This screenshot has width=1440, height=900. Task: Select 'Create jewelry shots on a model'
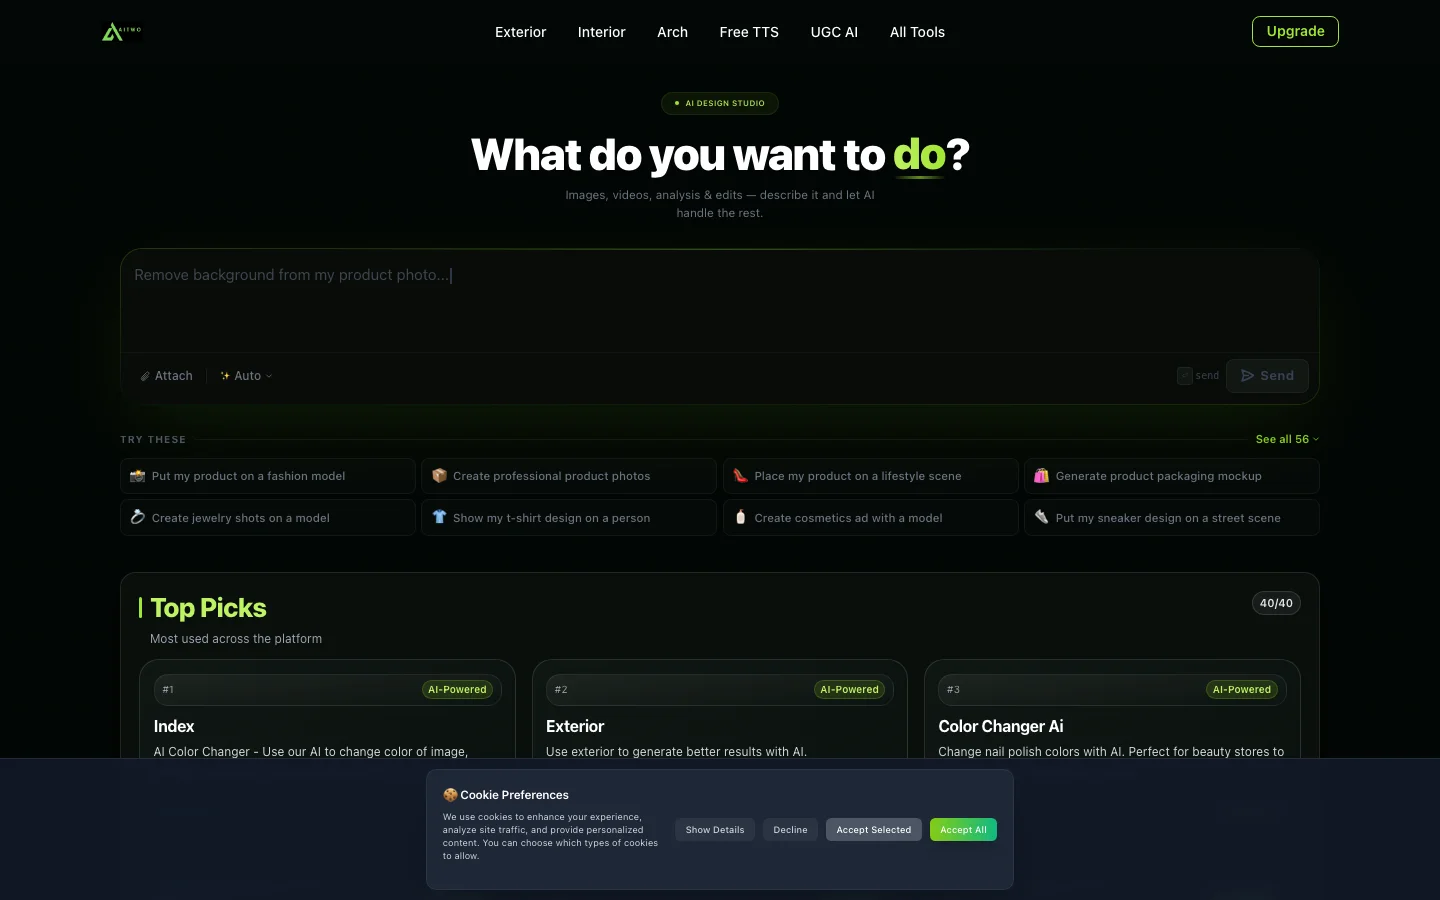pyautogui.click(x=268, y=517)
